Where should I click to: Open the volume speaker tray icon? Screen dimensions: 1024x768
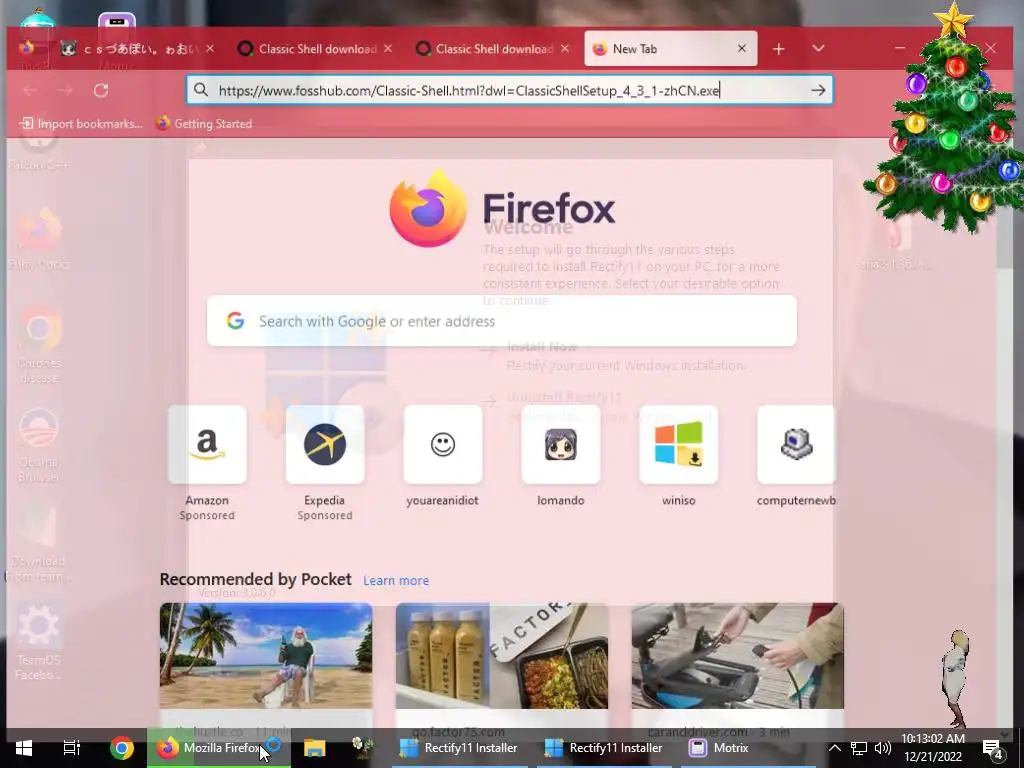[882, 748]
